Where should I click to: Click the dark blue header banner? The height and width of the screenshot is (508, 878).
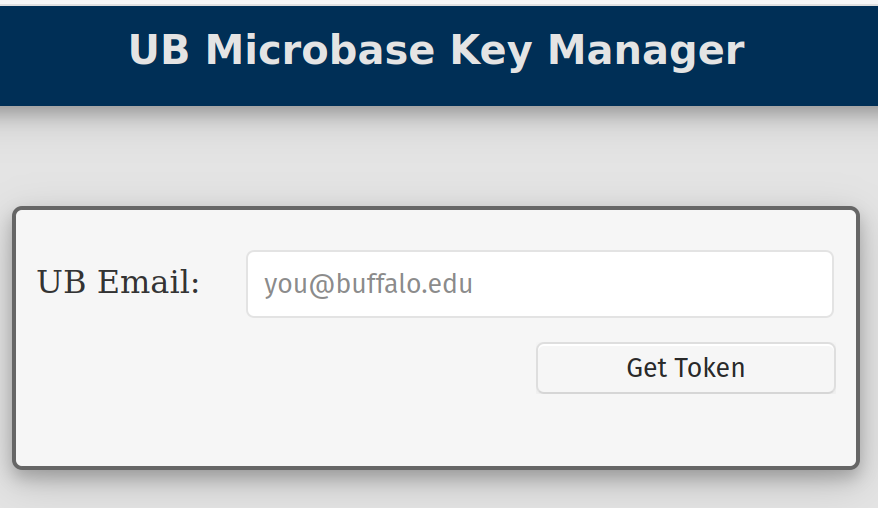pyautogui.click(x=60, y=60)
